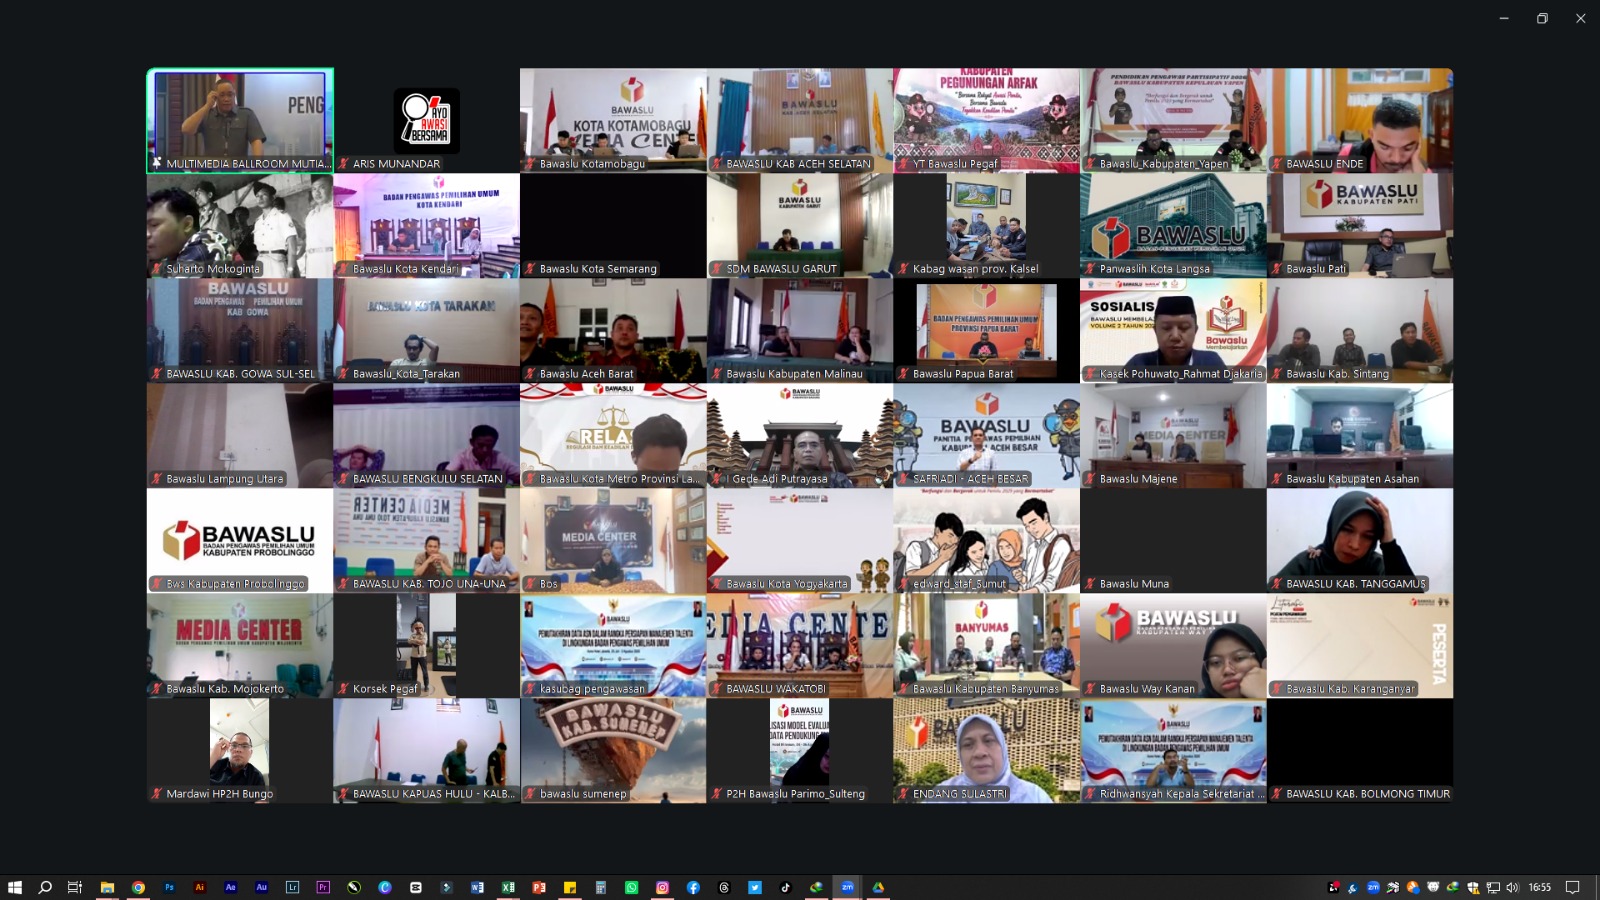The height and width of the screenshot is (900, 1600).
Task: Open File Explorer from the taskbar
Action: 107,887
